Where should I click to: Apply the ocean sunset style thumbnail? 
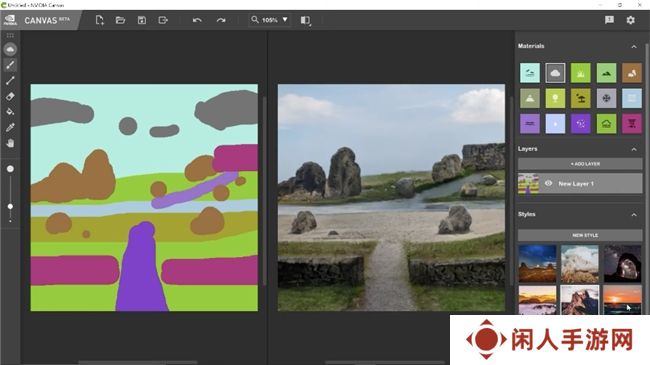622,300
